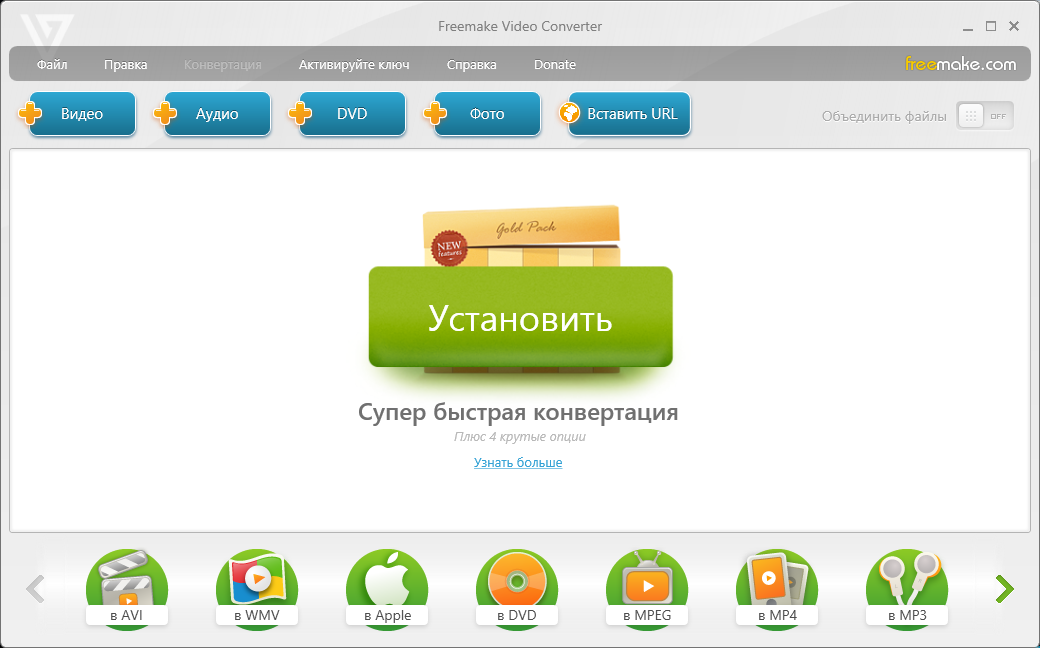The height and width of the screenshot is (648, 1040).
Task: Open the Конвертация menu
Action: tap(223, 64)
